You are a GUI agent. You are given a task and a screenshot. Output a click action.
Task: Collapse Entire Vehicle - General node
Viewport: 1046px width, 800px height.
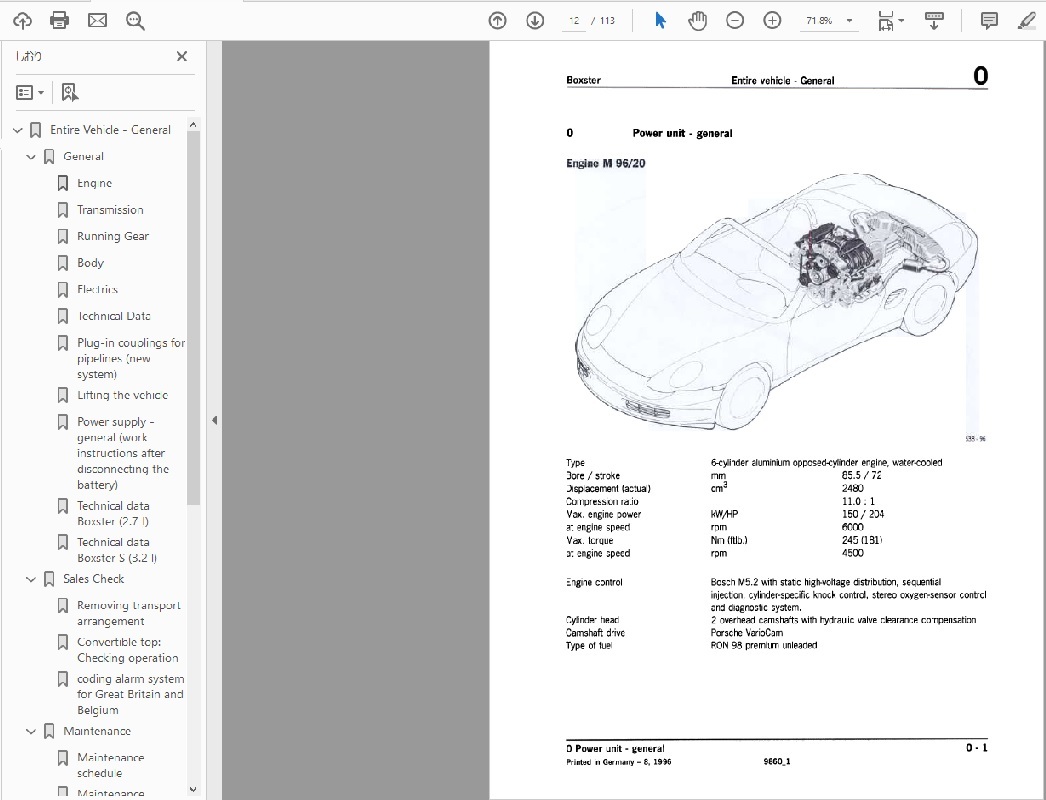click(x=17, y=130)
